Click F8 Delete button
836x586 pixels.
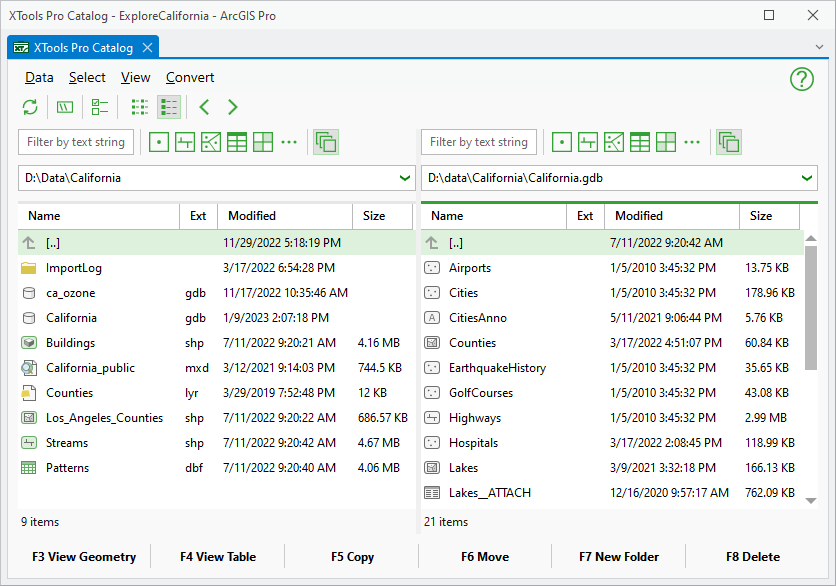pyautogui.click(x=753, y=557)
